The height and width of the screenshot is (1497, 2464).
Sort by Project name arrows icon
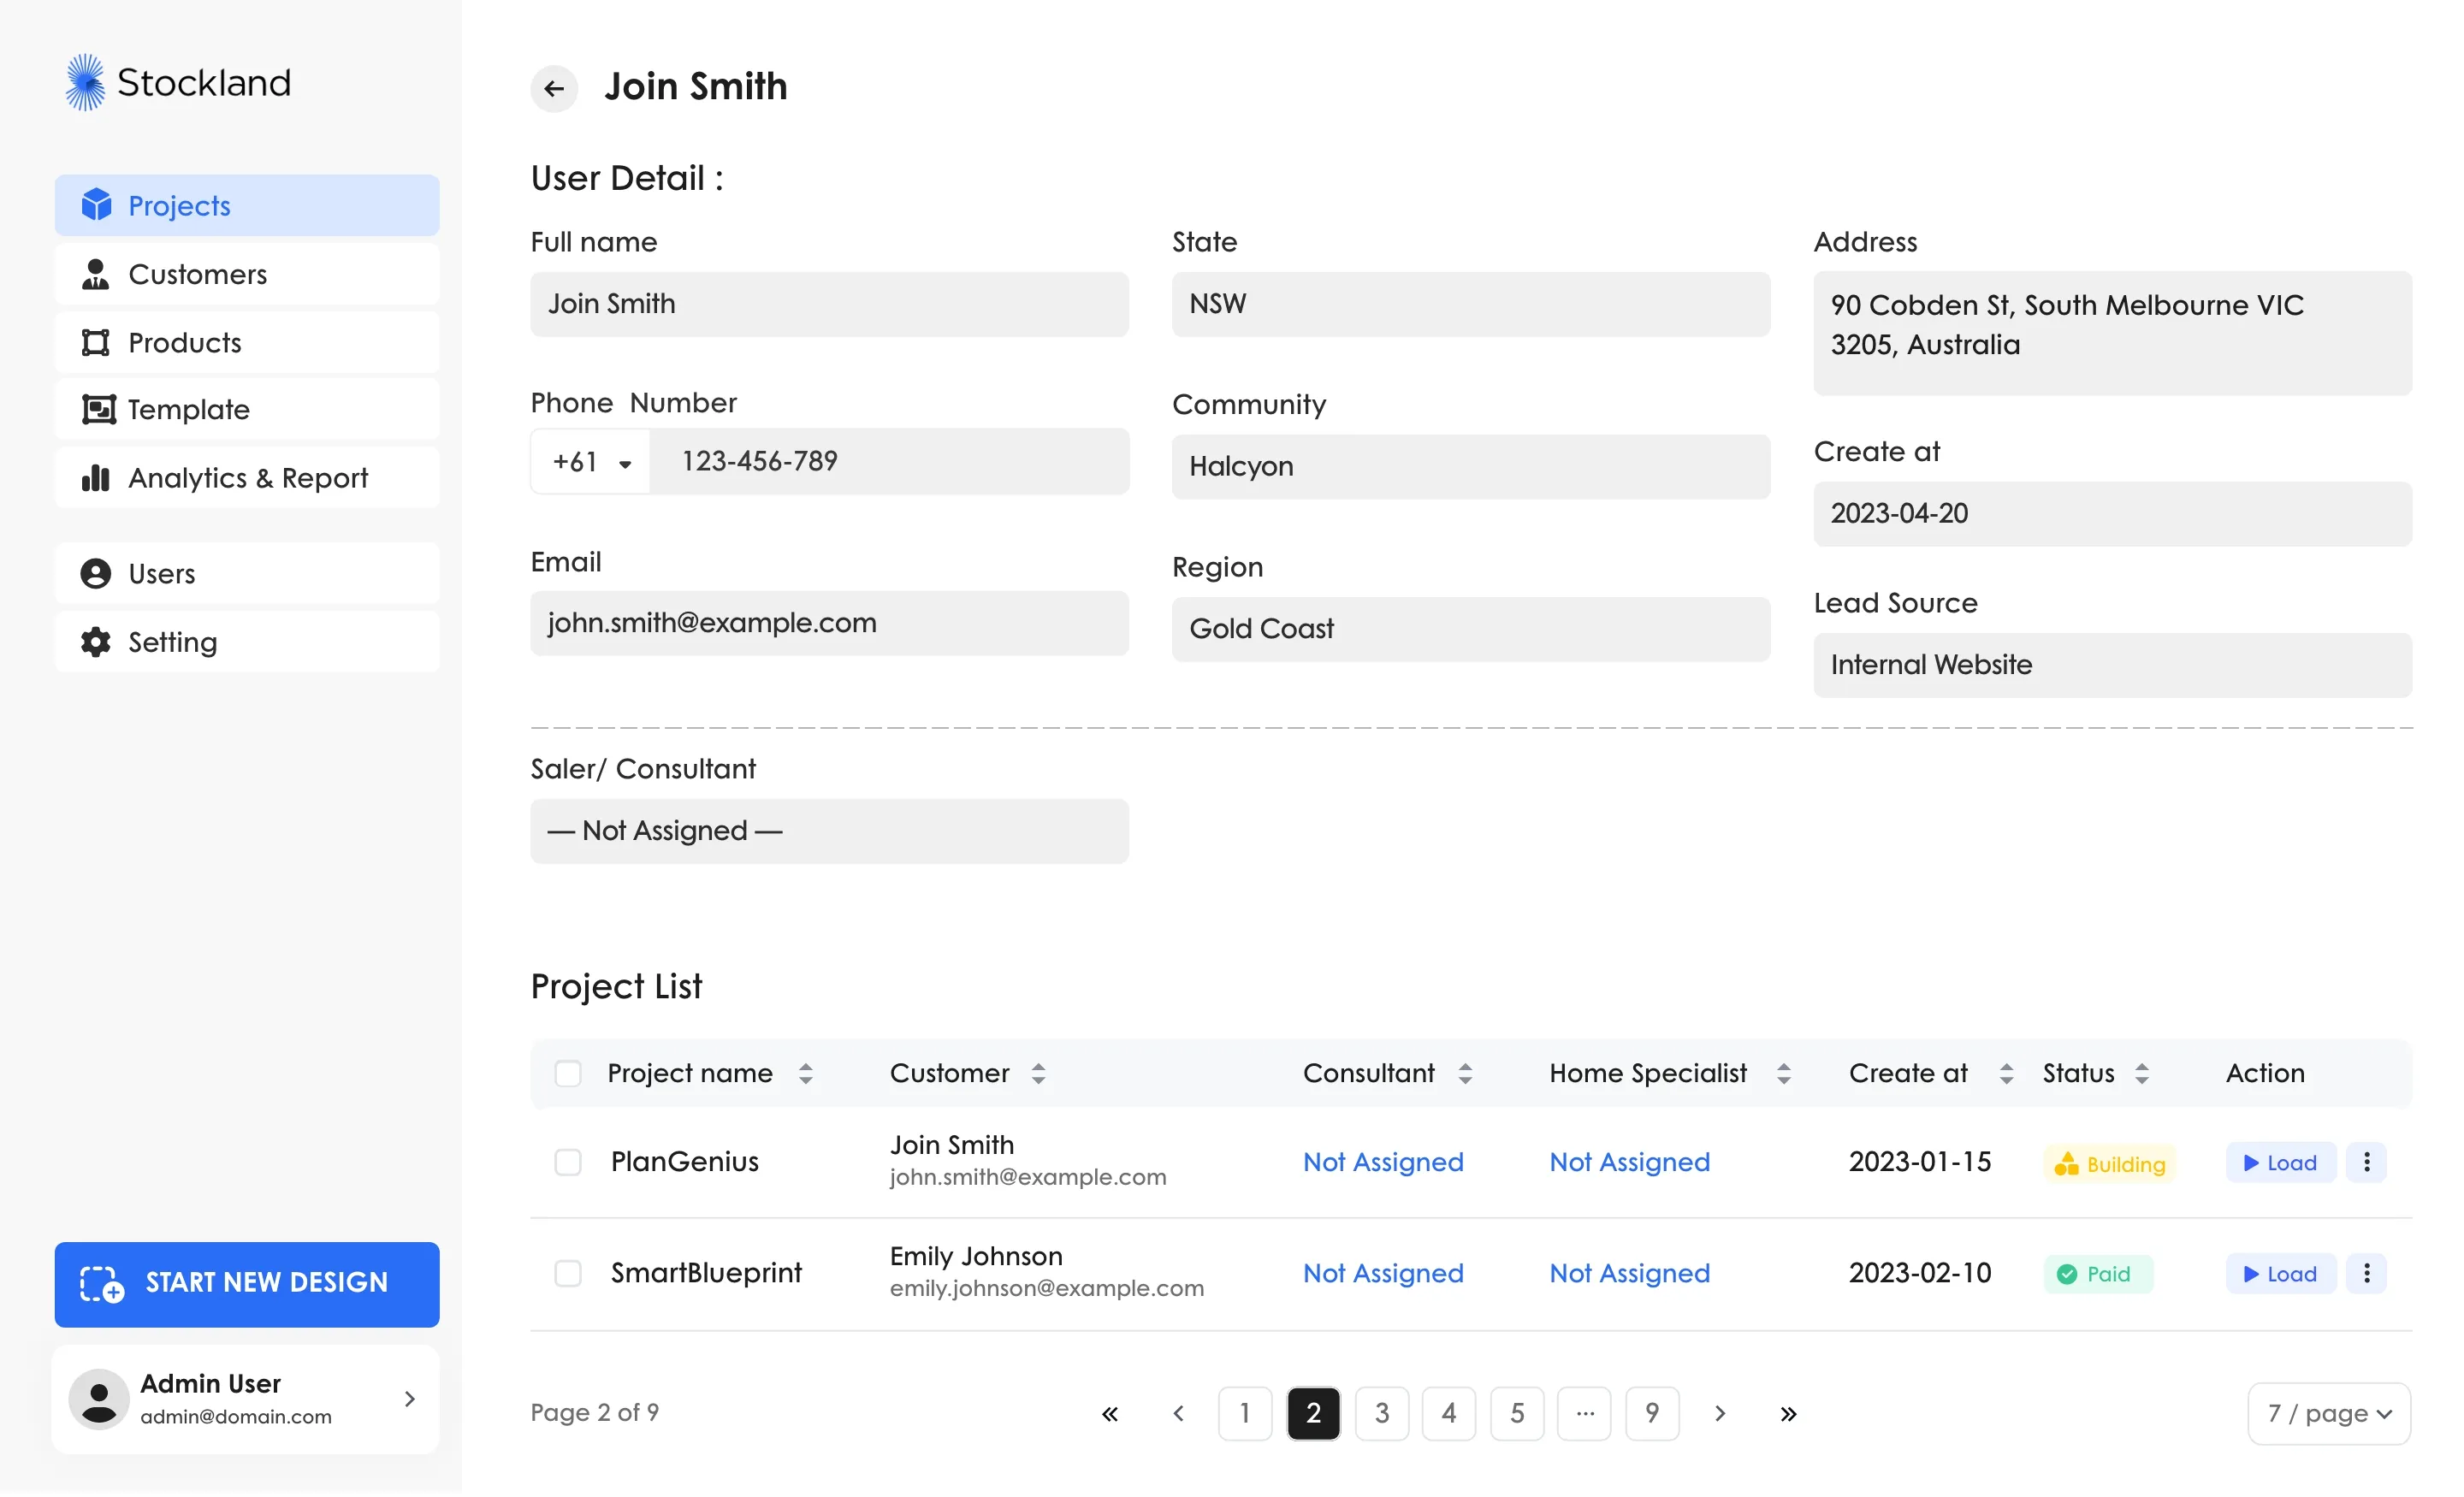coord(806,1073)
